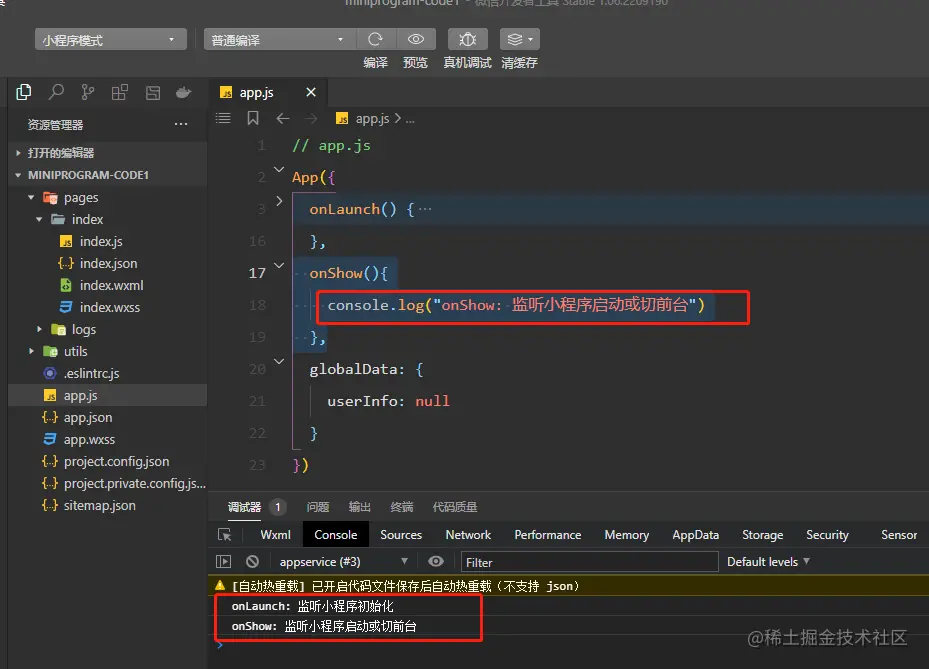Collapse the pages folder
This screenshot has height=669, width=929.
[x=31, y=197]
